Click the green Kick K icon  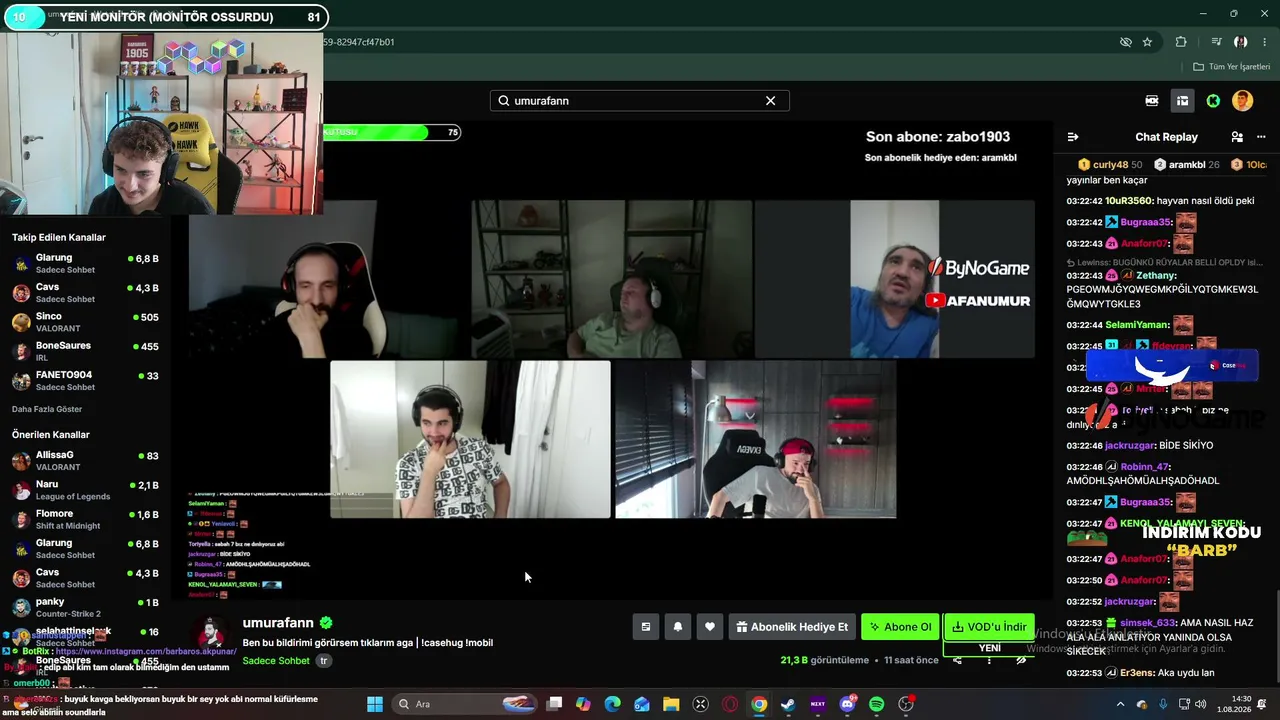tap(1213, 101)
